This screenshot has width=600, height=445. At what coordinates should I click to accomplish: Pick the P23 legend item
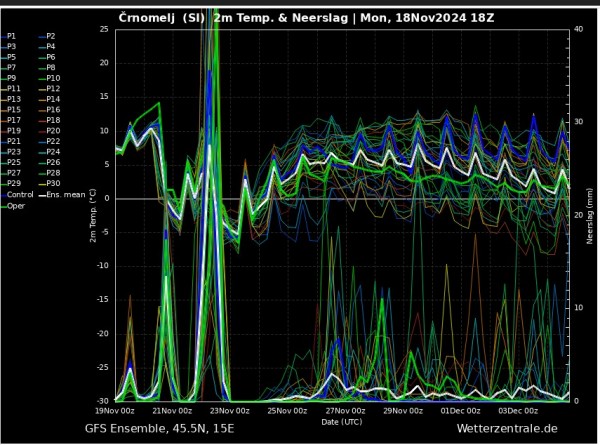pyautogui.click(x=11, y=152)
